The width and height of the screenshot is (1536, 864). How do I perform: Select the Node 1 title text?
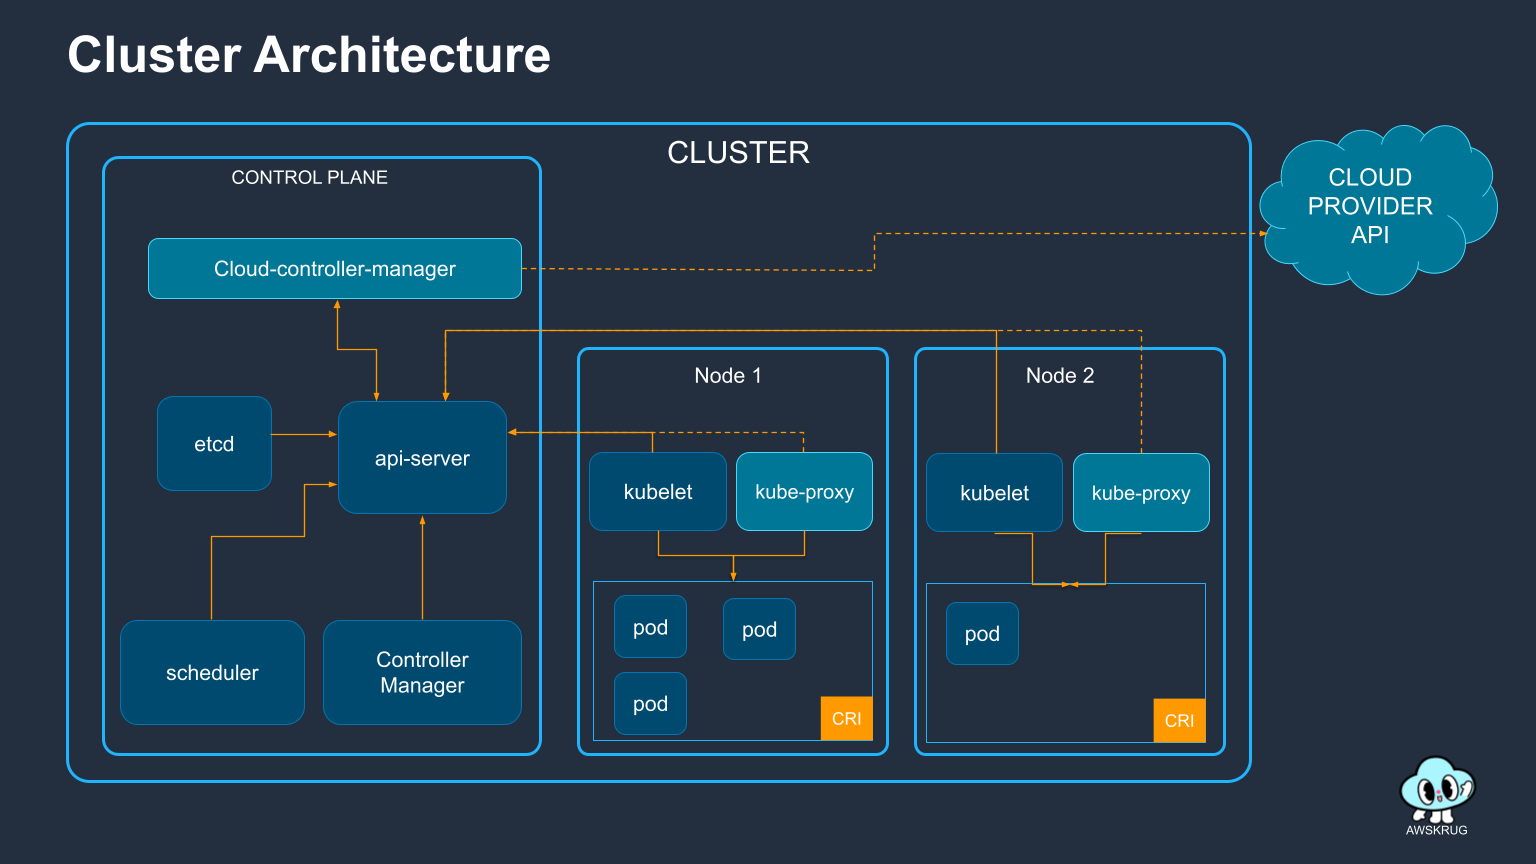(728, 375)
